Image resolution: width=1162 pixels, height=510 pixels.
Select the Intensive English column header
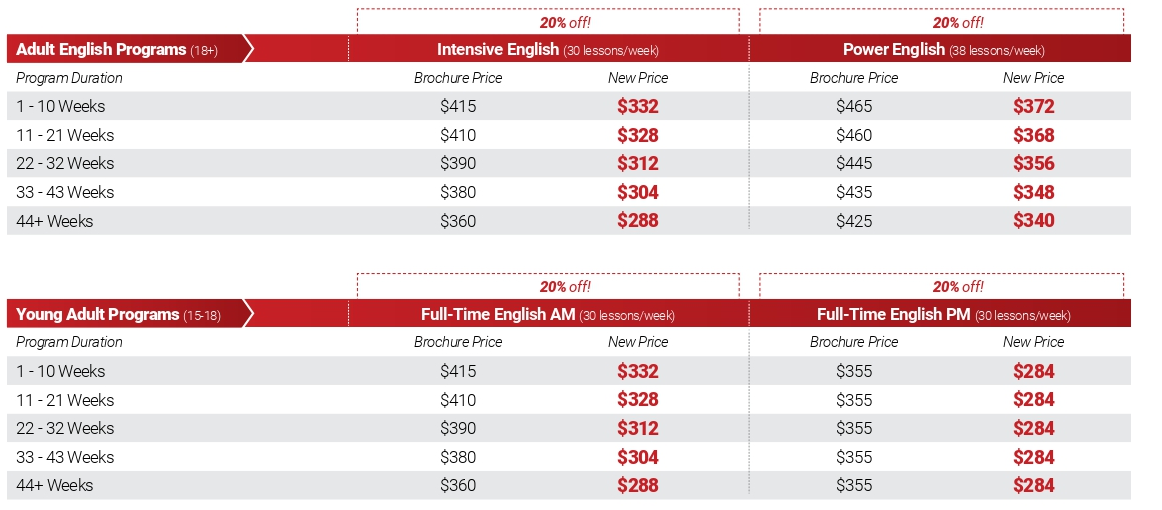coord(547,49)
